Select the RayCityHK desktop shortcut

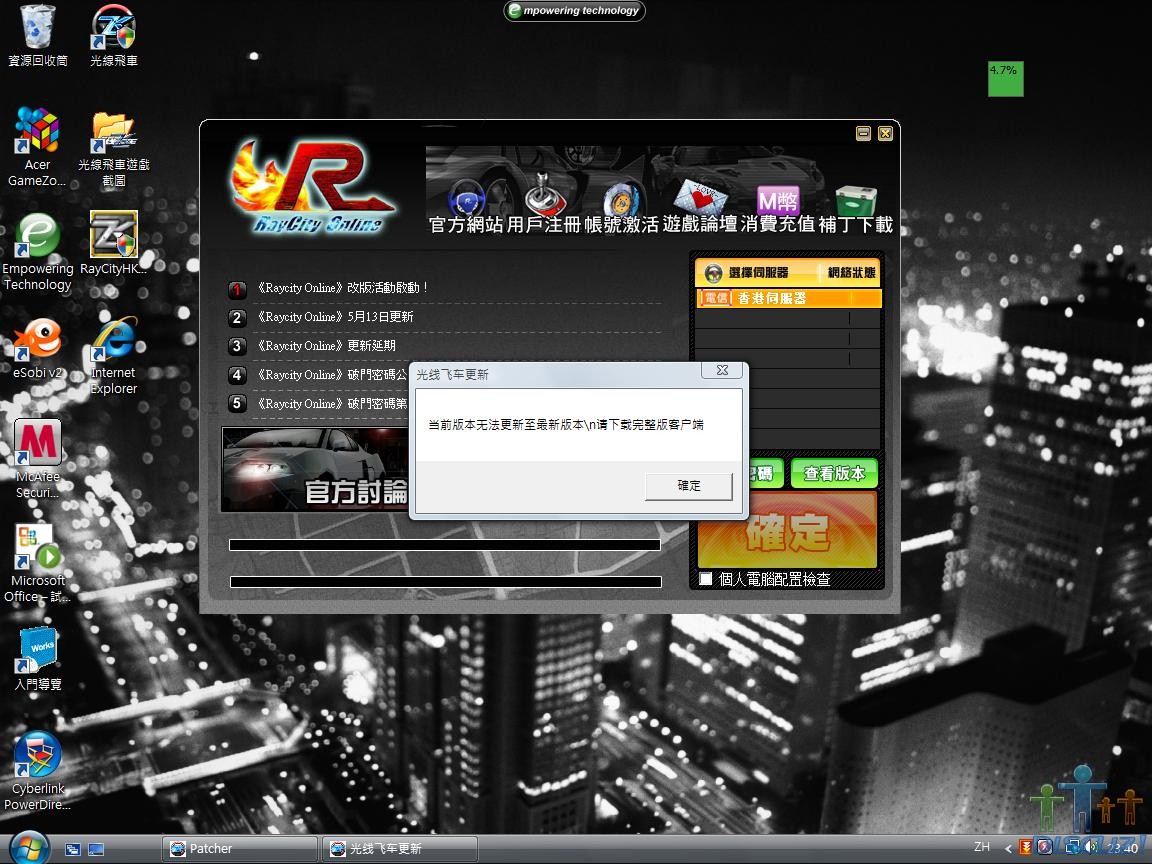113,243
